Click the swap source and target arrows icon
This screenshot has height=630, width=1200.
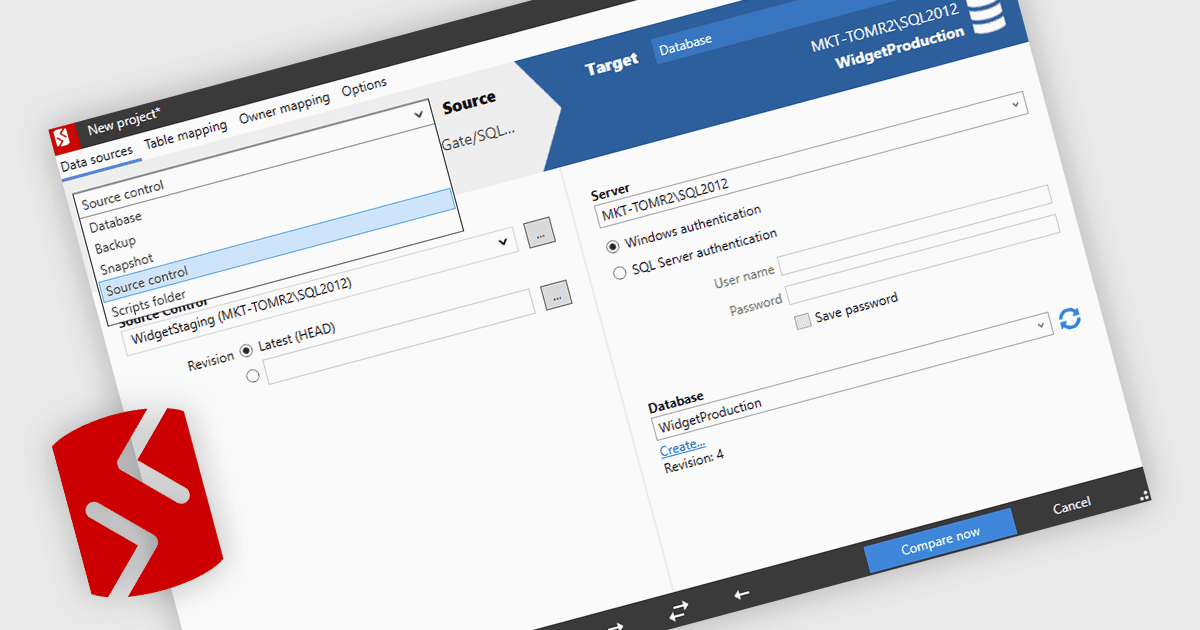pos(679,611)
